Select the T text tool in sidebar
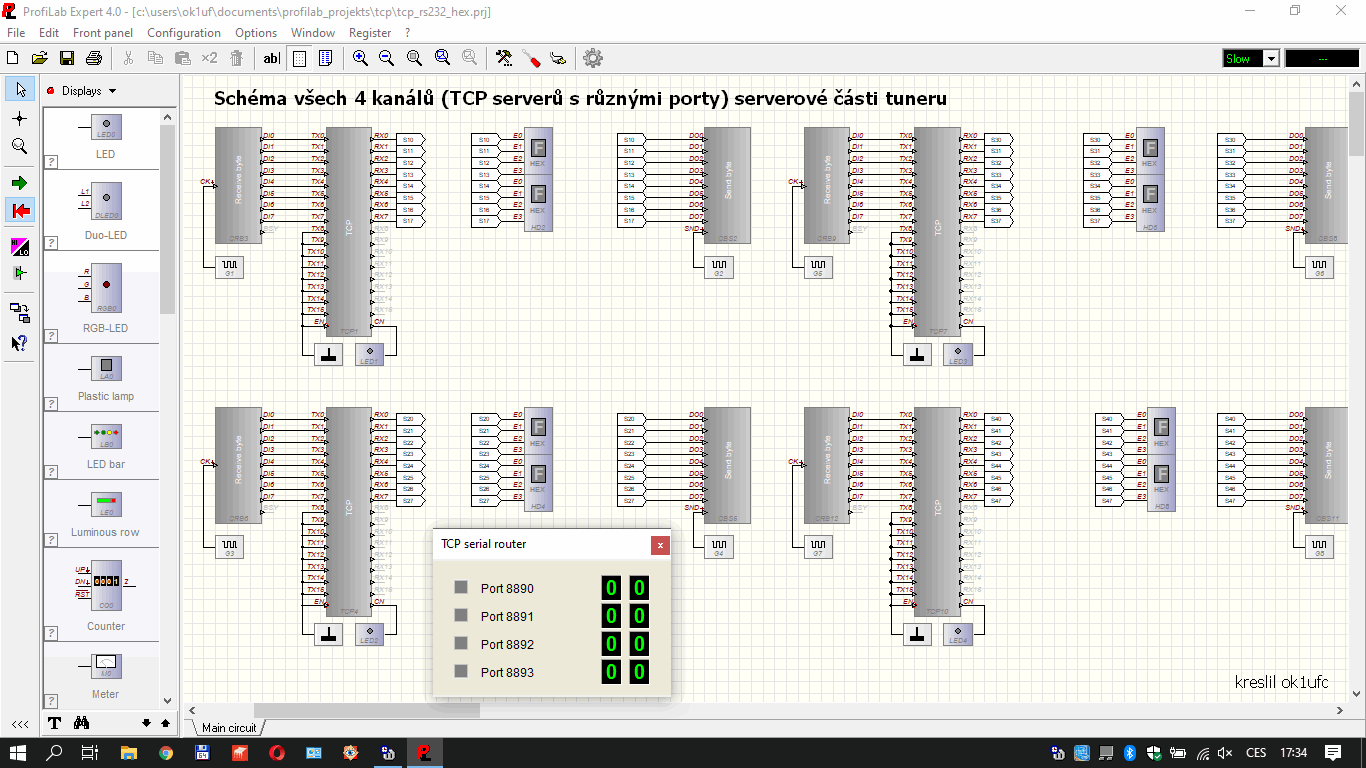 point(54,723)
